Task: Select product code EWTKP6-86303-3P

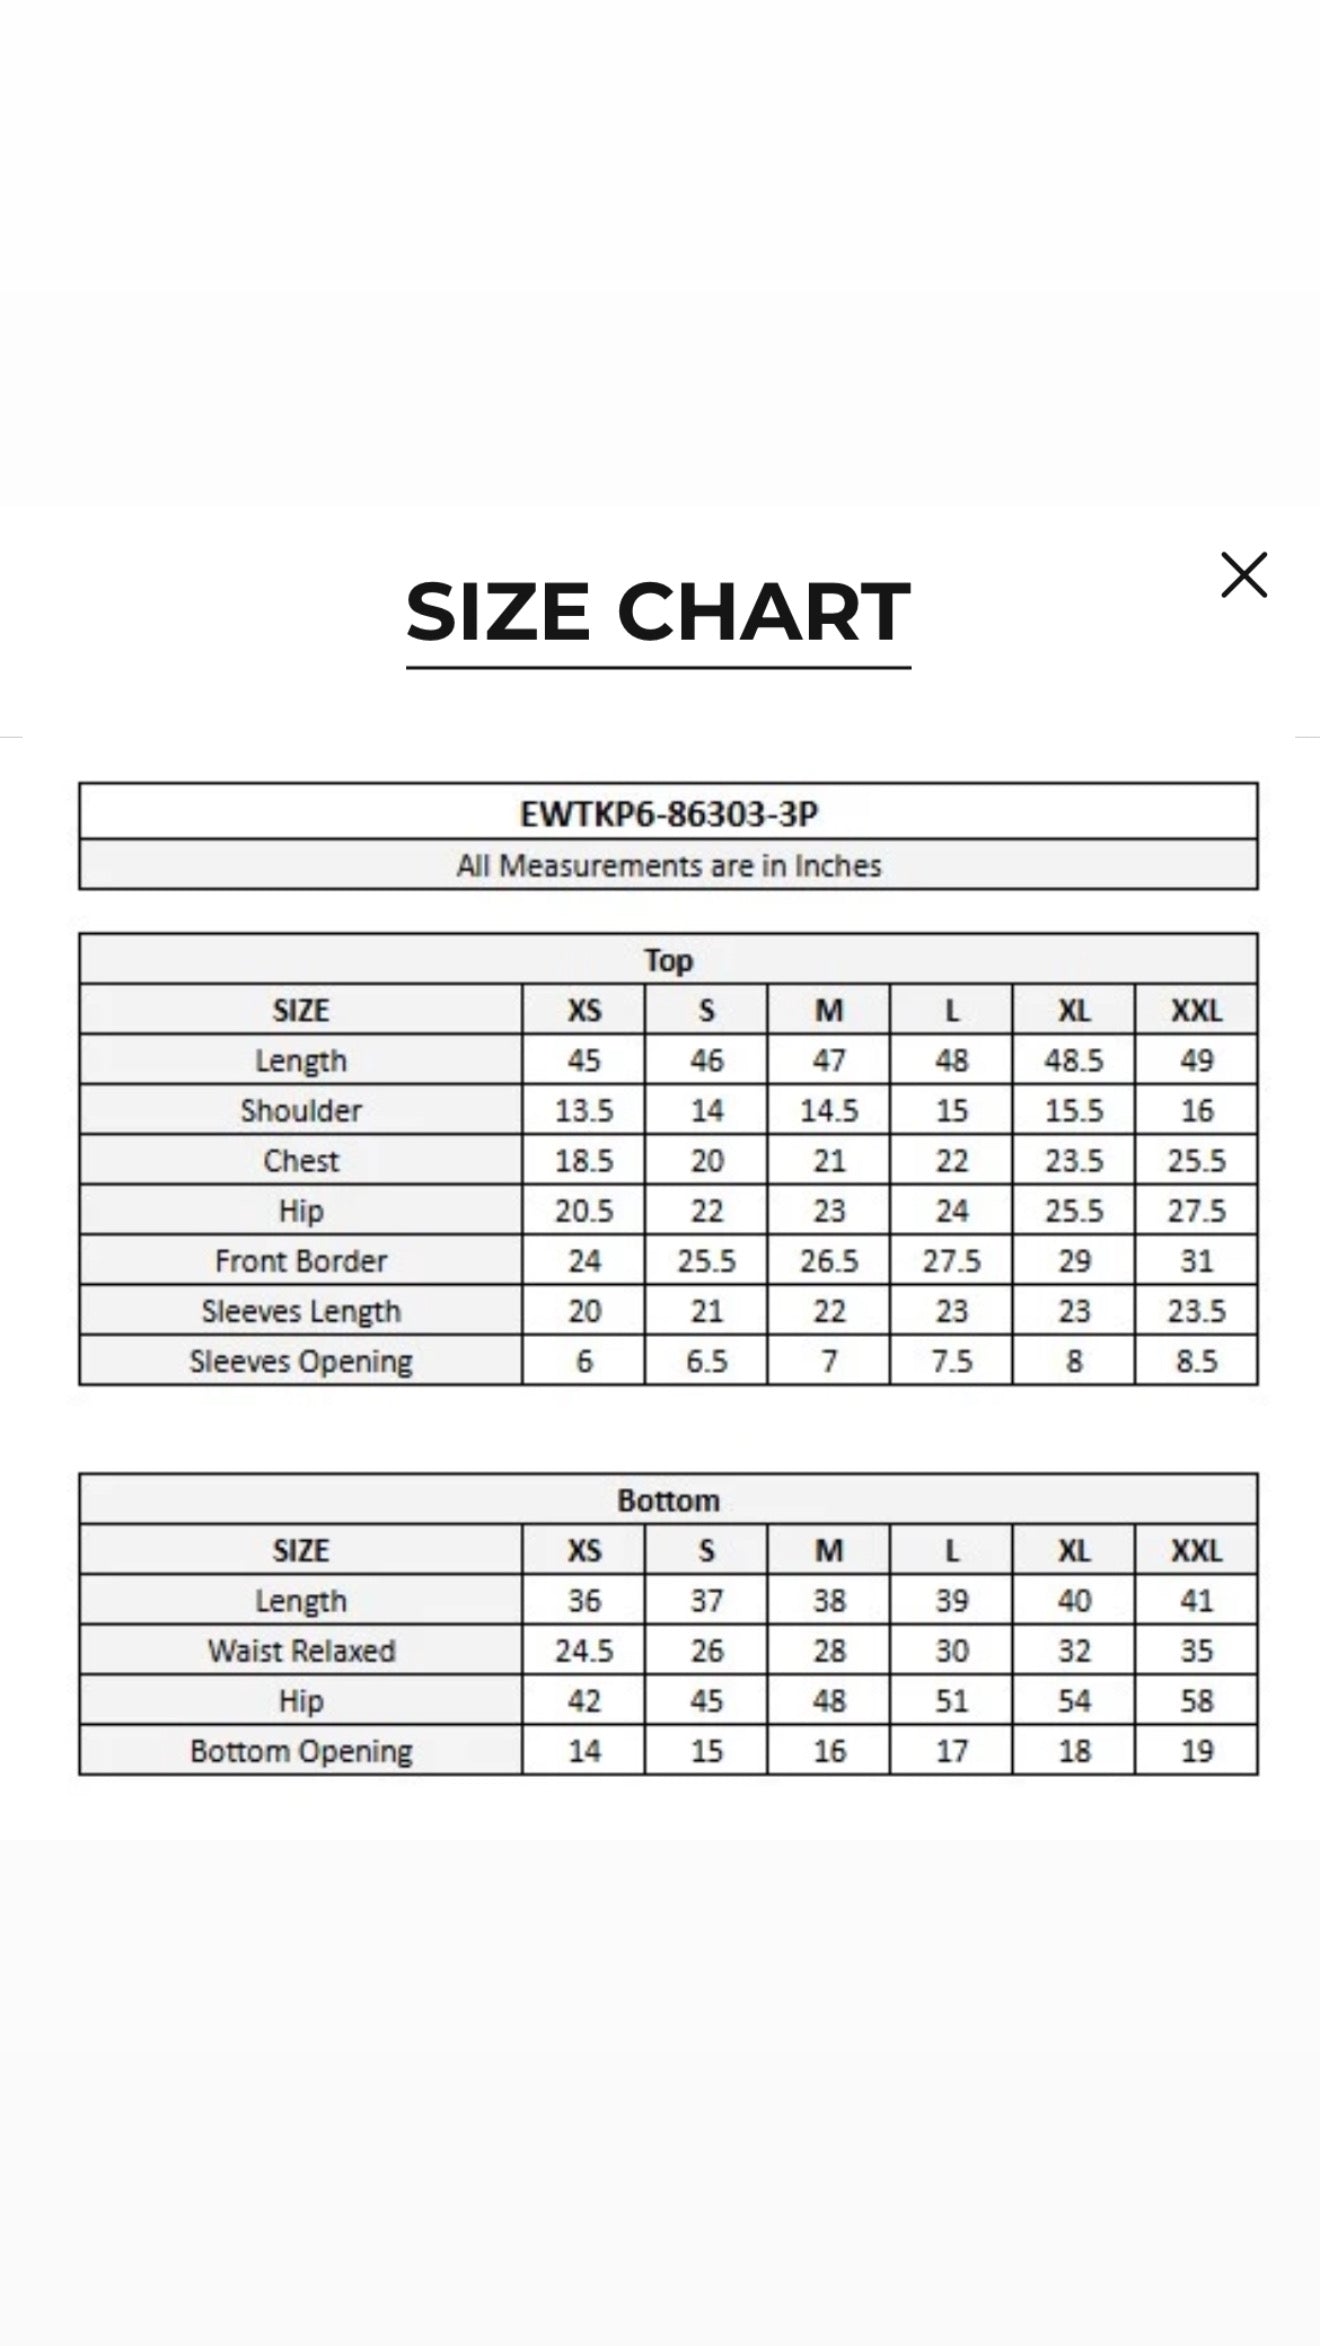Action: tap(668, 814)
